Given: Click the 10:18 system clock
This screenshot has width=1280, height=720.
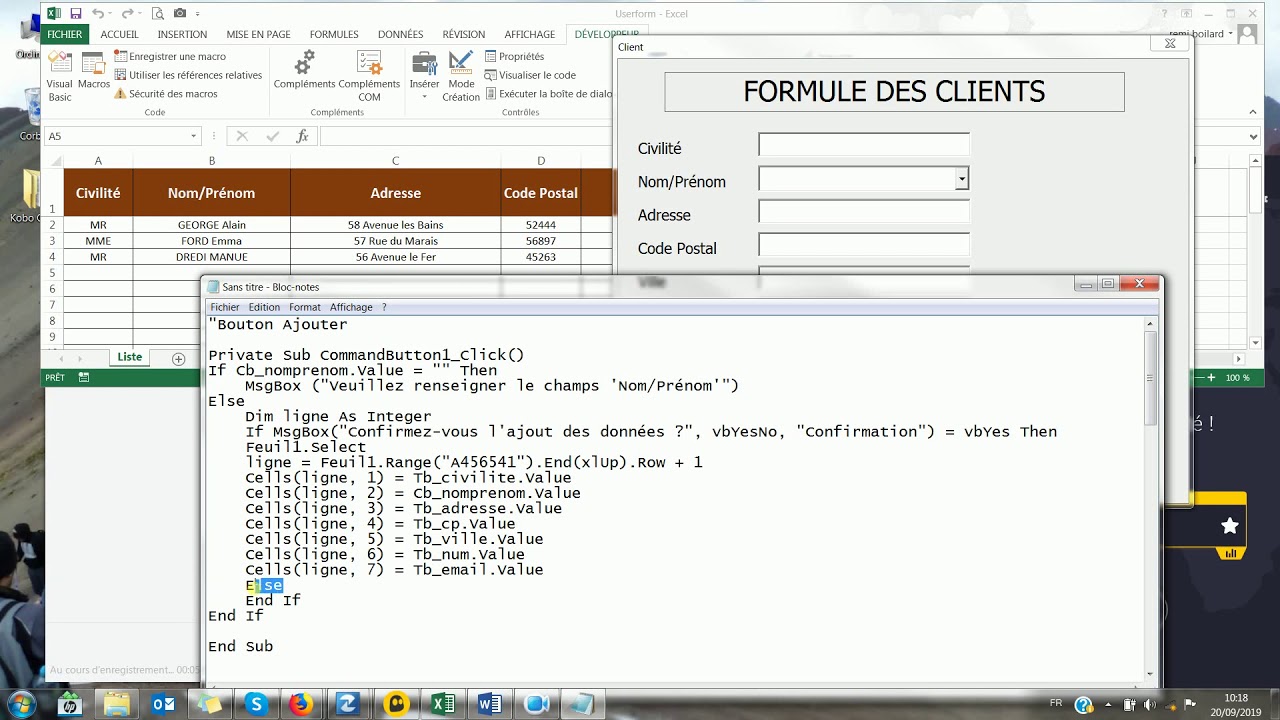Looking at the screenshot, I should 1236,698.
